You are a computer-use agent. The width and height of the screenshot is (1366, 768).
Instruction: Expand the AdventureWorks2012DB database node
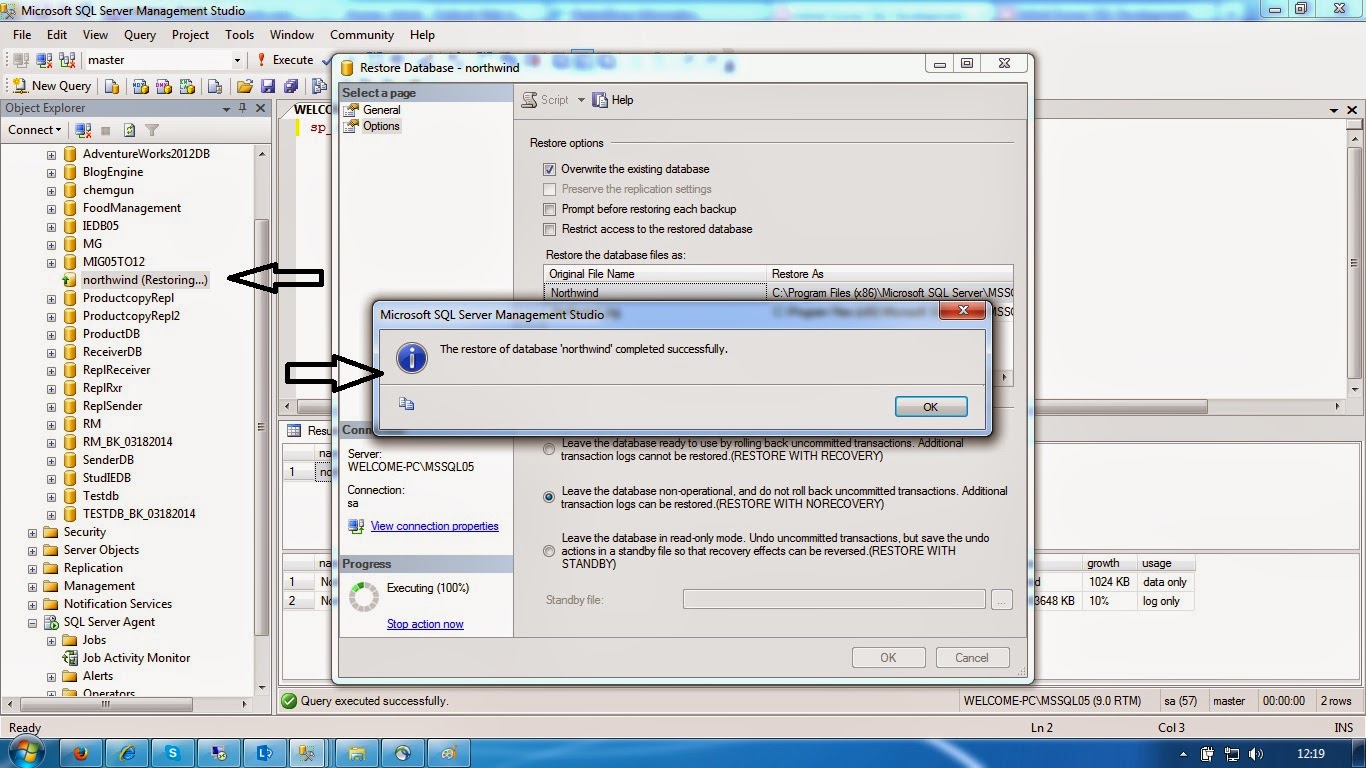pos(51,154)
